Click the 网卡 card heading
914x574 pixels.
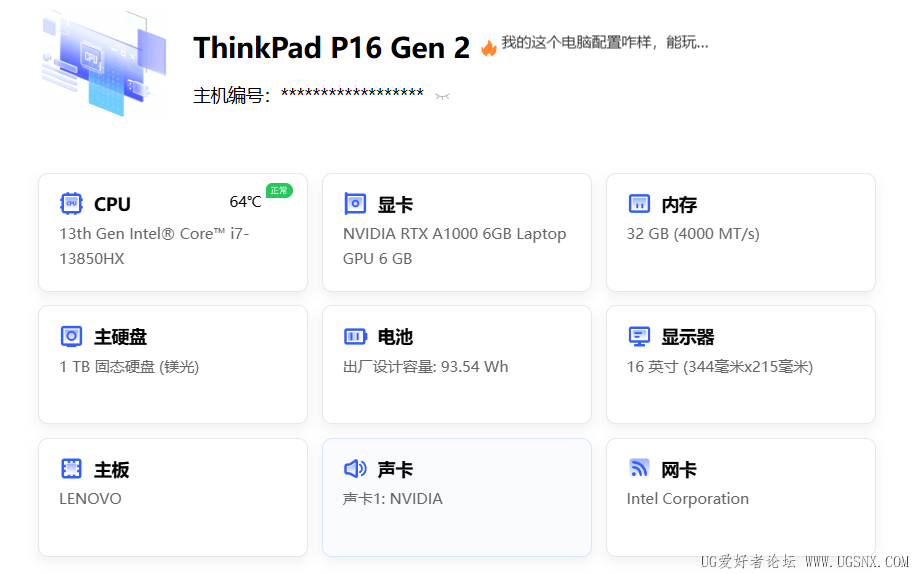[x=679, y=469]
